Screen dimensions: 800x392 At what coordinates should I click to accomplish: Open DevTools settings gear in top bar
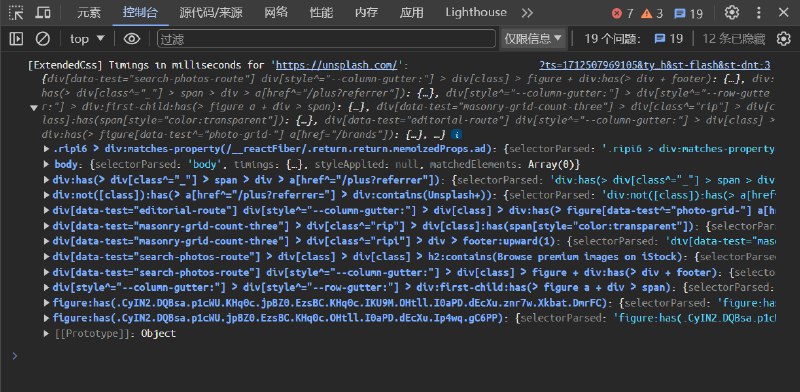tap(732, 13)
